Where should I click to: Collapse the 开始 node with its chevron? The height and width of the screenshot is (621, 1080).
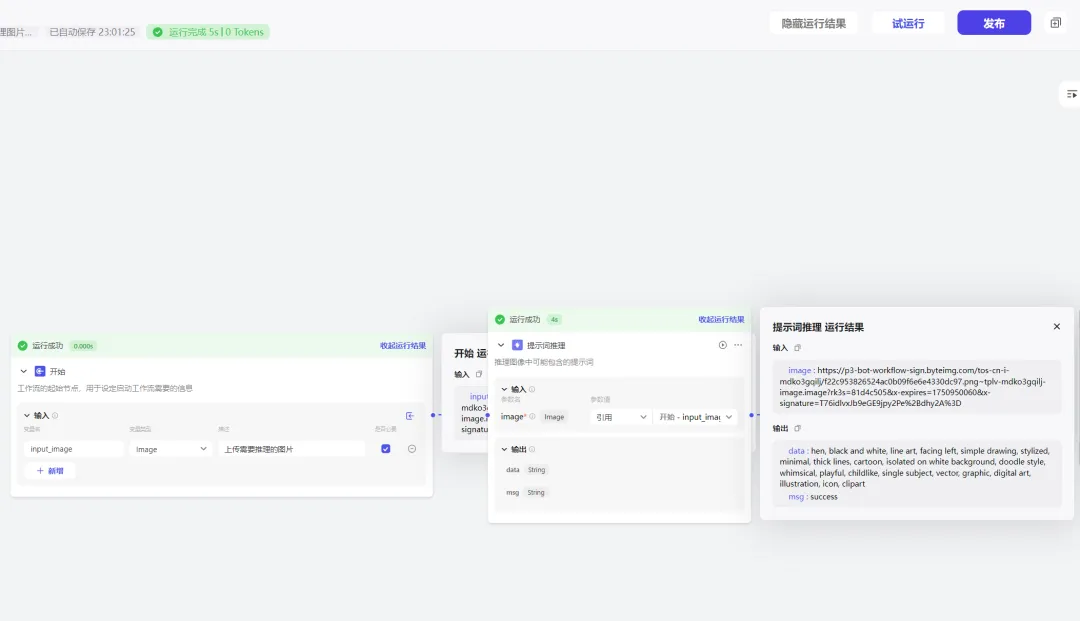23,371
